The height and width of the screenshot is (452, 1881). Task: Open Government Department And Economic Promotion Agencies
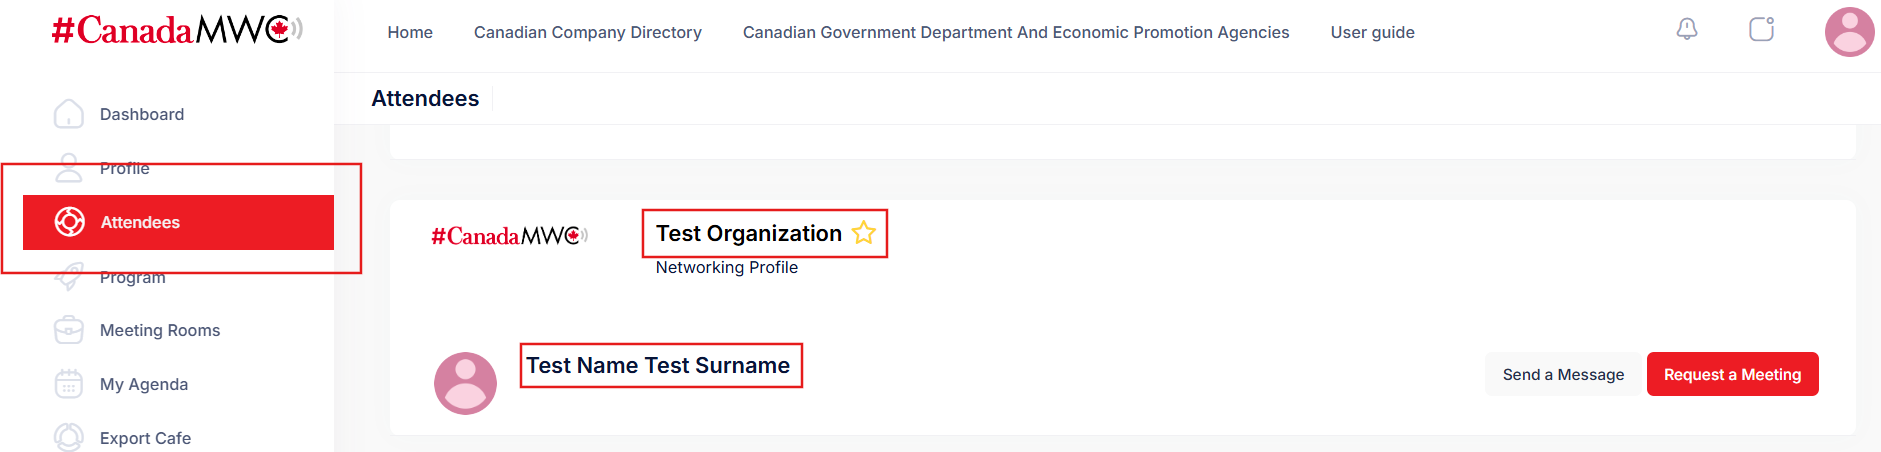1016,32
